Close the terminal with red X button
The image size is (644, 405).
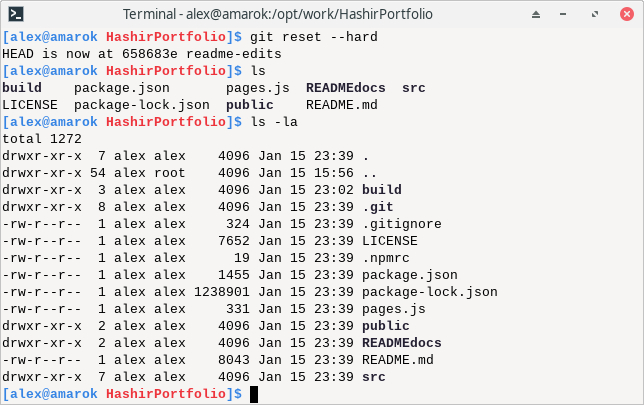tap(627, 14)
